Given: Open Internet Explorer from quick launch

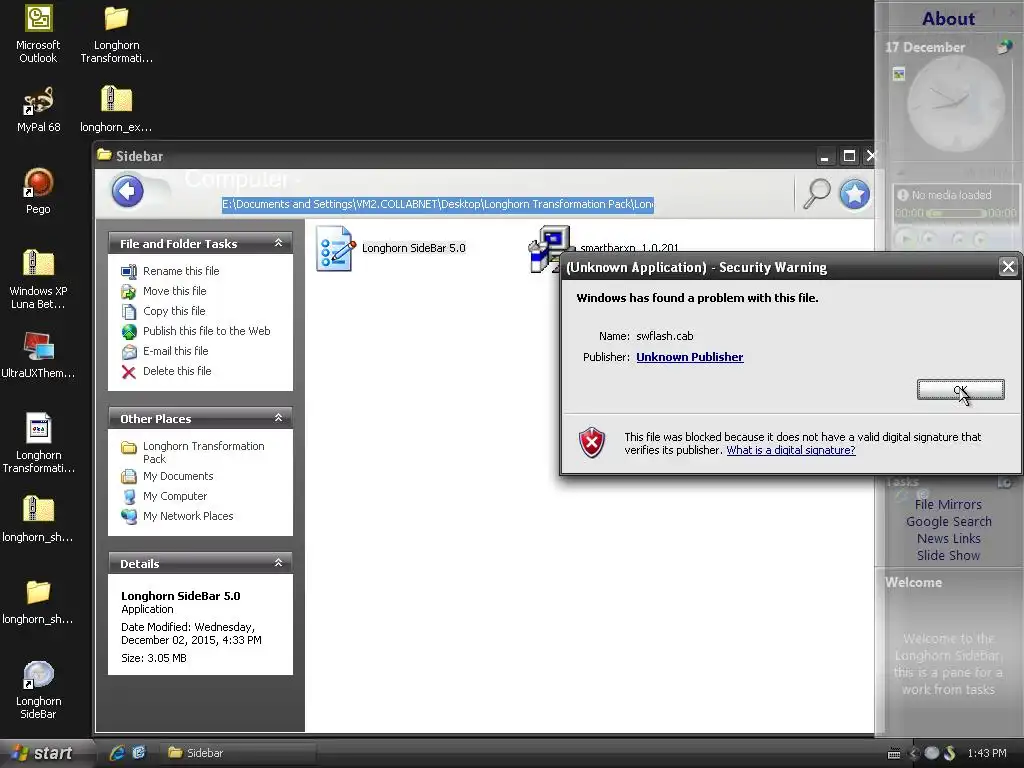Looking at the screenshot, I should tap(117, 753).
